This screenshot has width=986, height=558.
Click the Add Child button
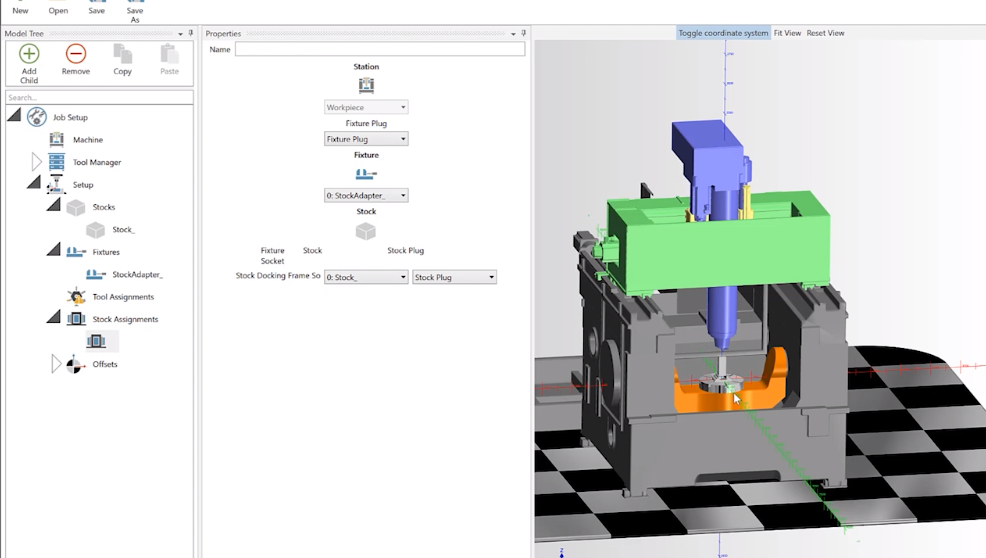click(x=29, y=63)
